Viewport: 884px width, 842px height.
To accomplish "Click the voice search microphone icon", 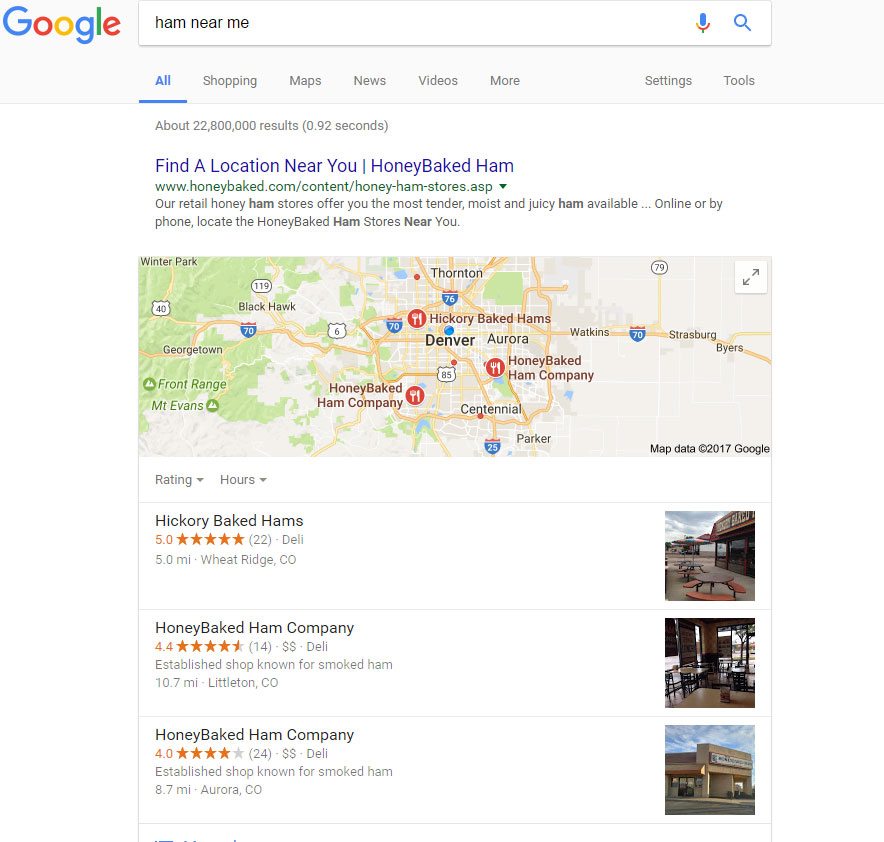I will coord(702,23).
